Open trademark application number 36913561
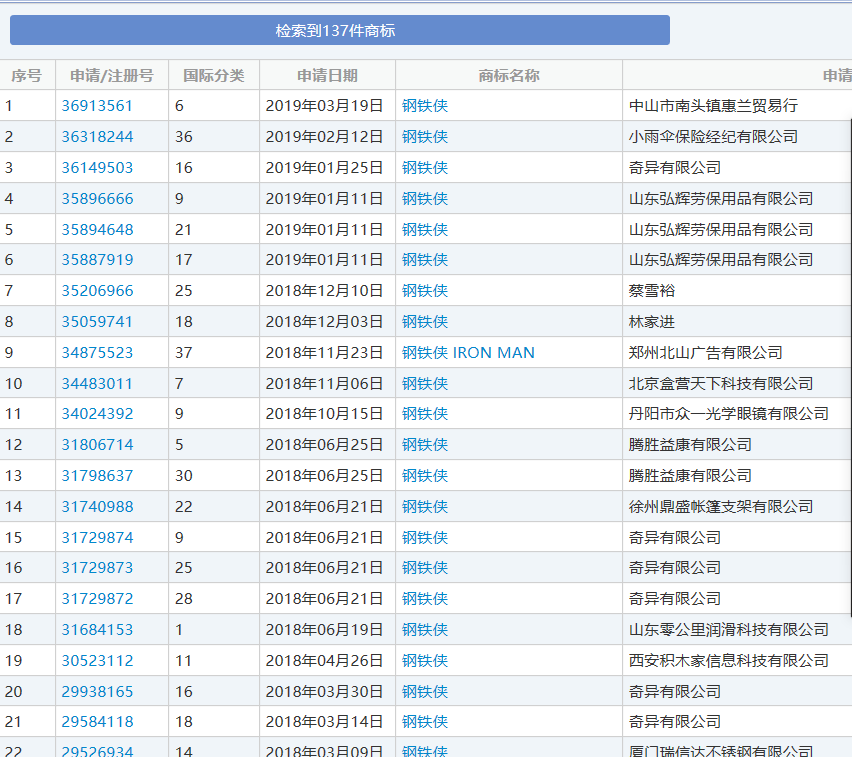852x757 pixels. (x=96, y=106)
